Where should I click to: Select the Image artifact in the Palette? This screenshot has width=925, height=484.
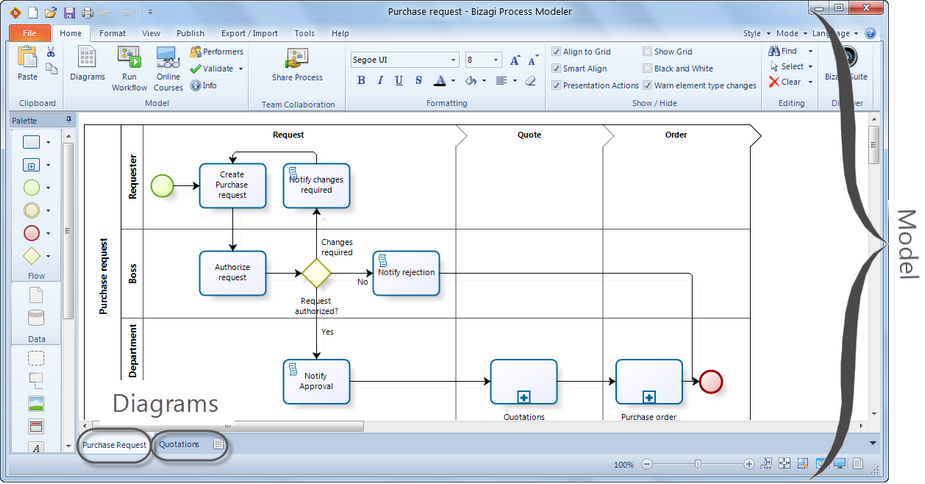click(x=36, y=404)
